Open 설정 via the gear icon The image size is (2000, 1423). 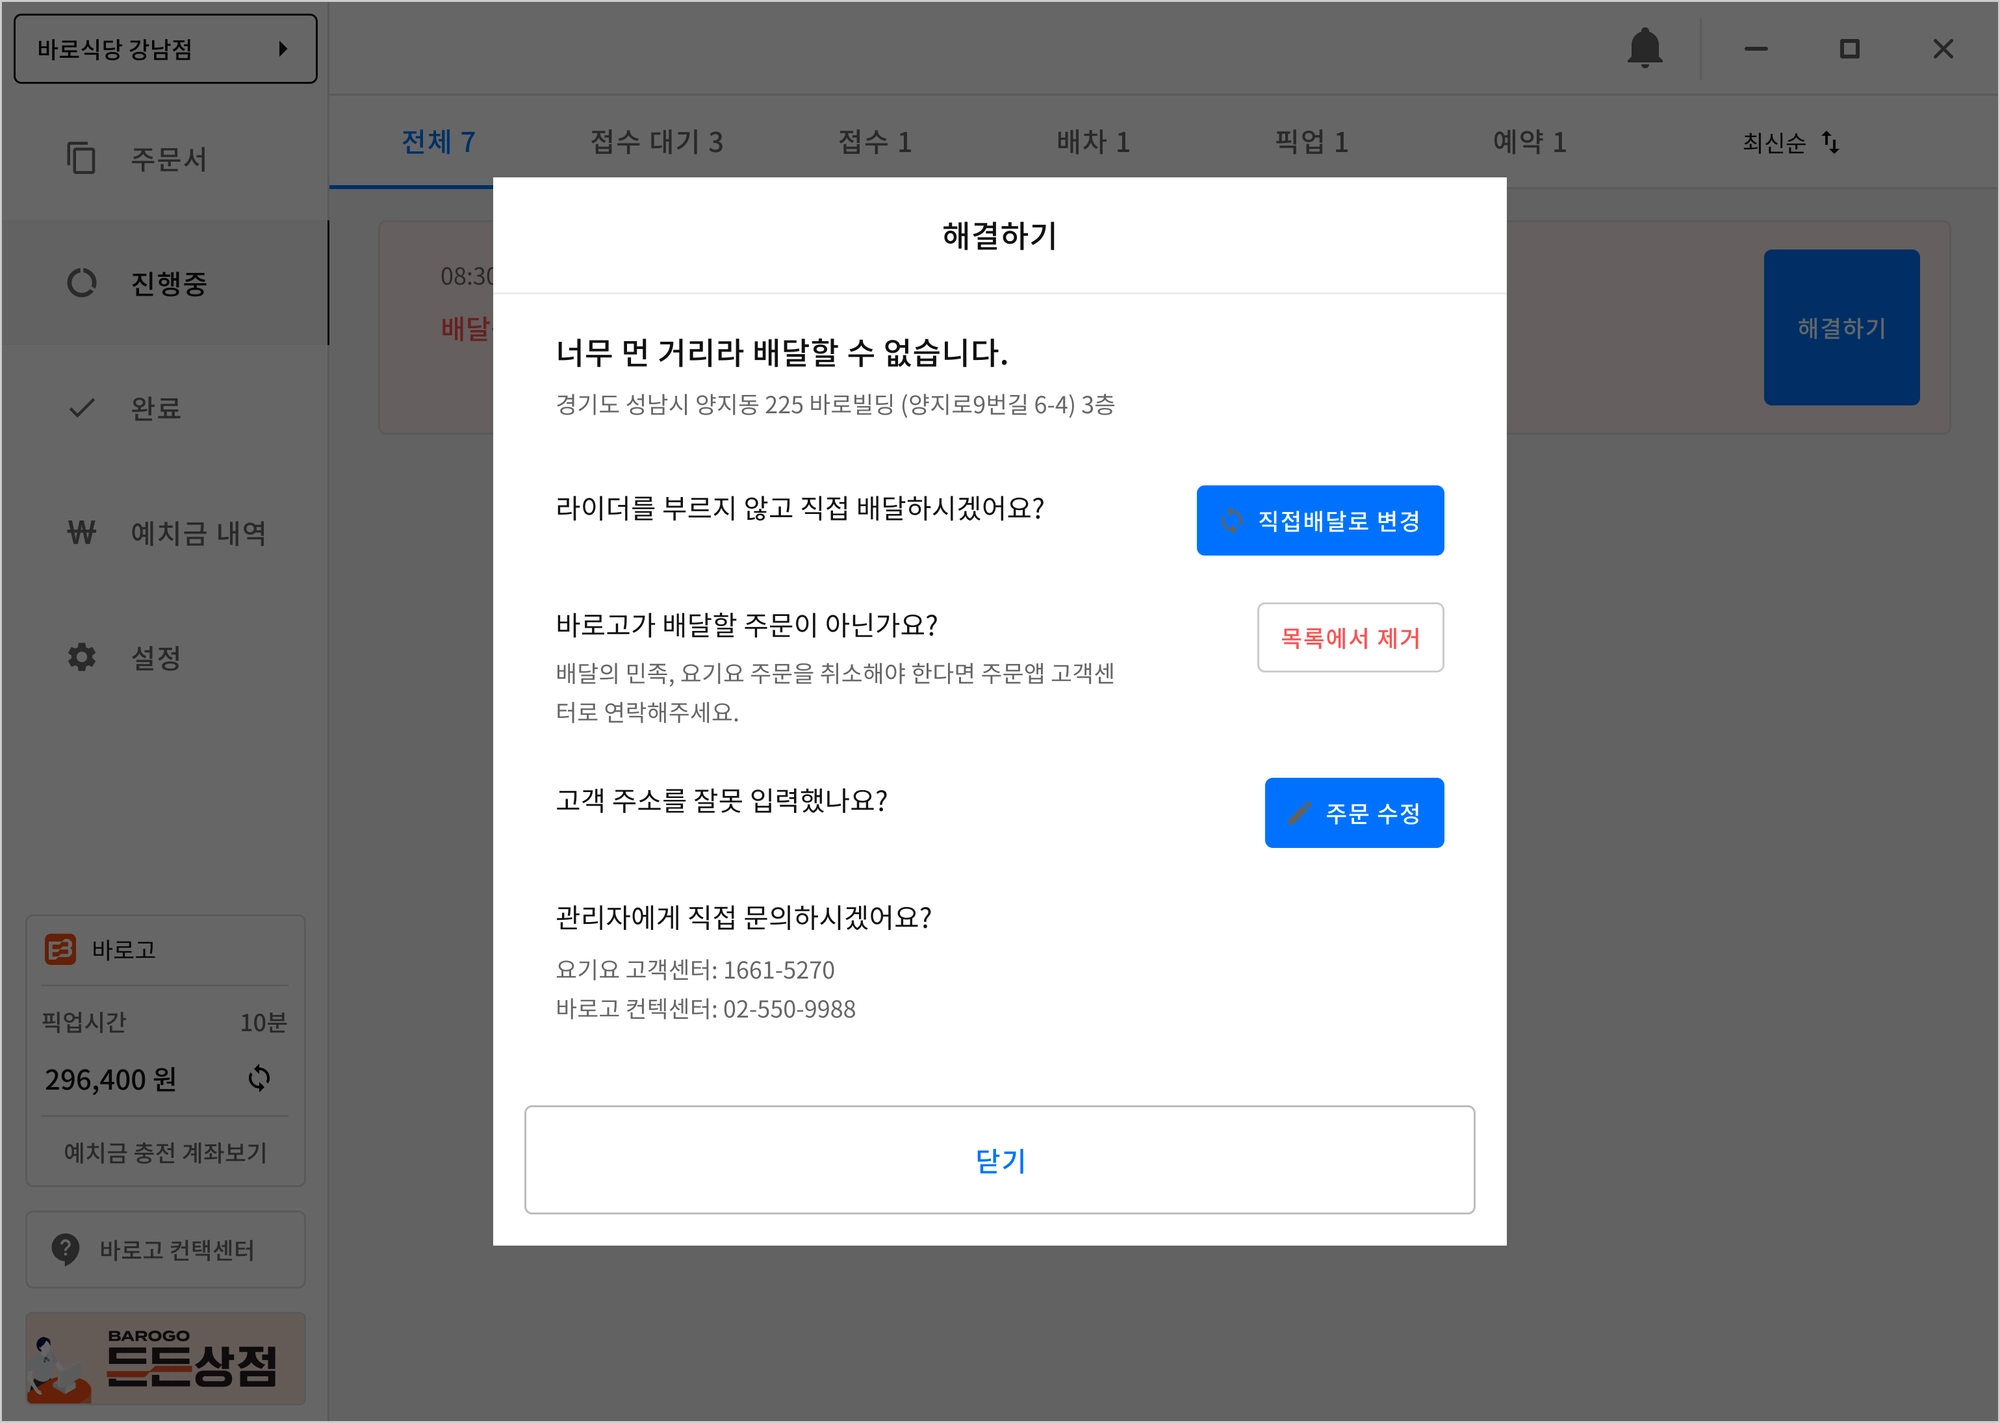click(x=81, y=657)
